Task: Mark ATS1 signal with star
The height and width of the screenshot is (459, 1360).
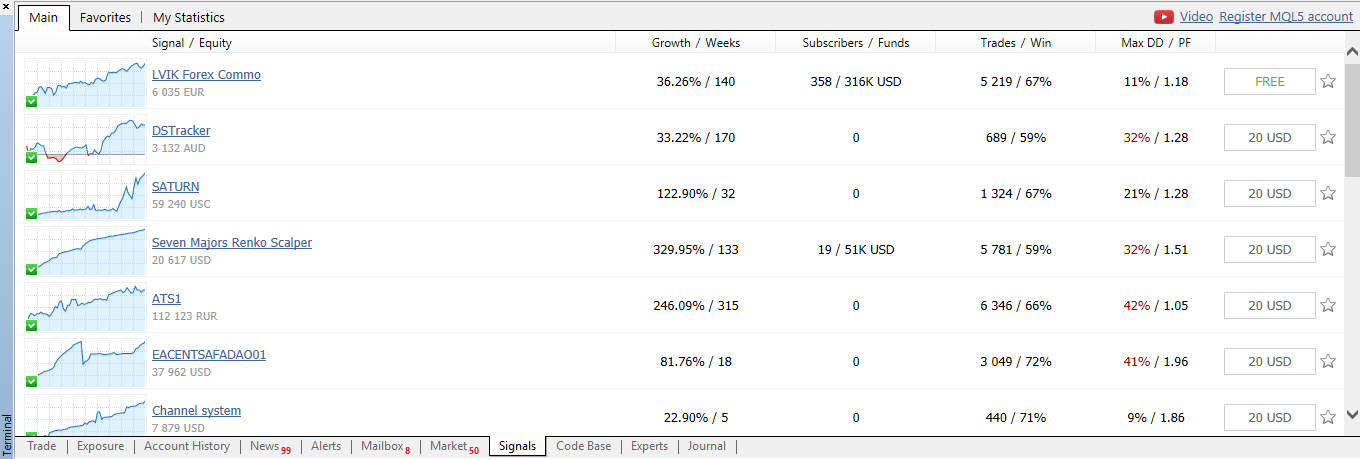Action: pyautogui.click(x=1328, y=306)
